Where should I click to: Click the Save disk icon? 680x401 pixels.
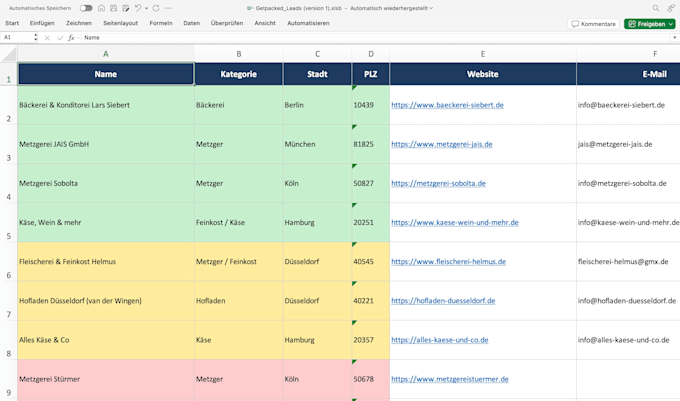(x=114, y=8)
